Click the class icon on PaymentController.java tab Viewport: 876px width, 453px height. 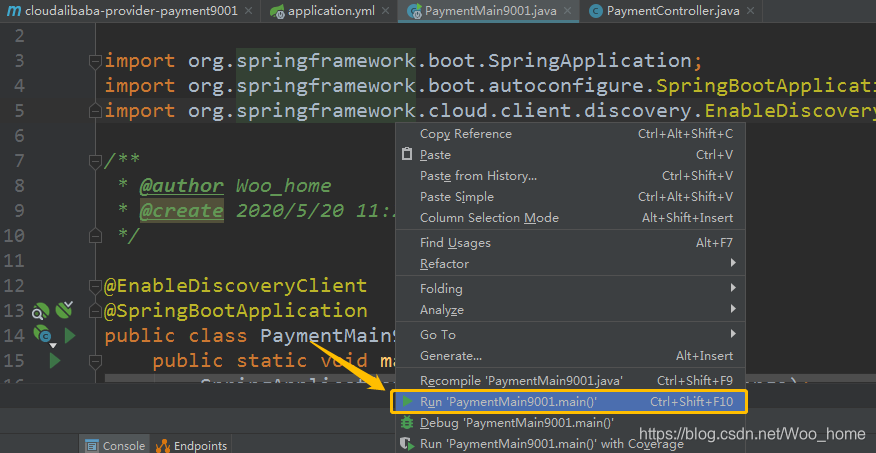(x=597, y=11)
